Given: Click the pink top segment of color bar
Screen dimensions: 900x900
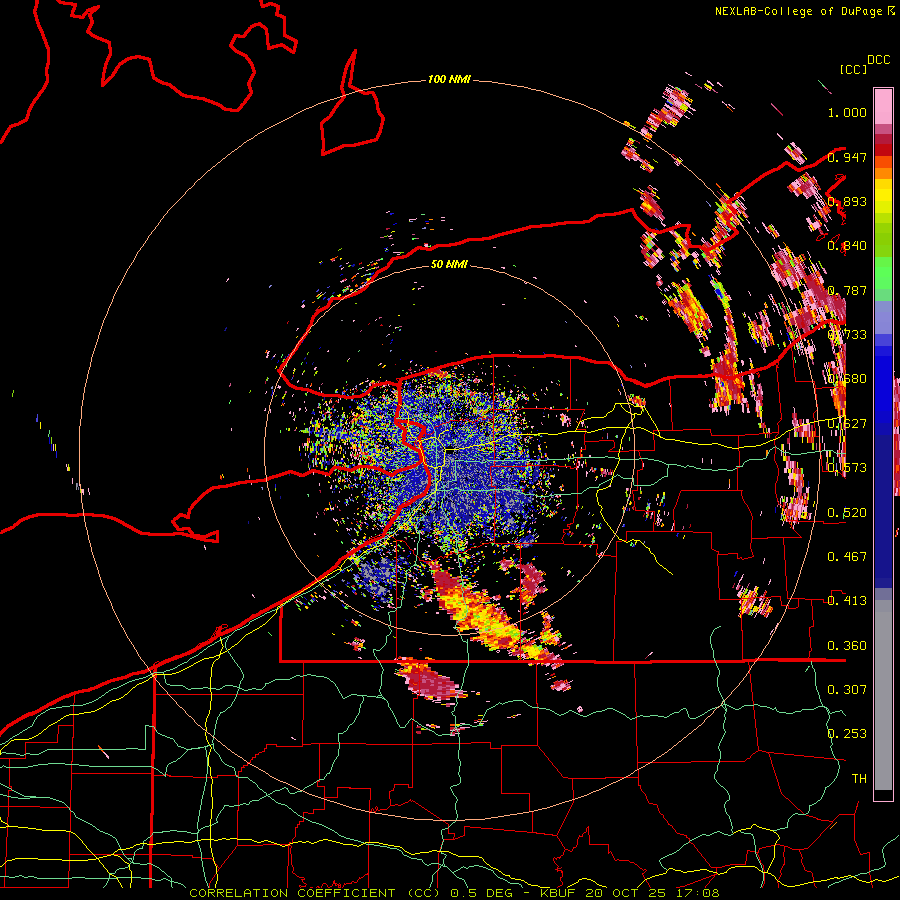Looking at the screenshot, I should (x=883, y=106).
